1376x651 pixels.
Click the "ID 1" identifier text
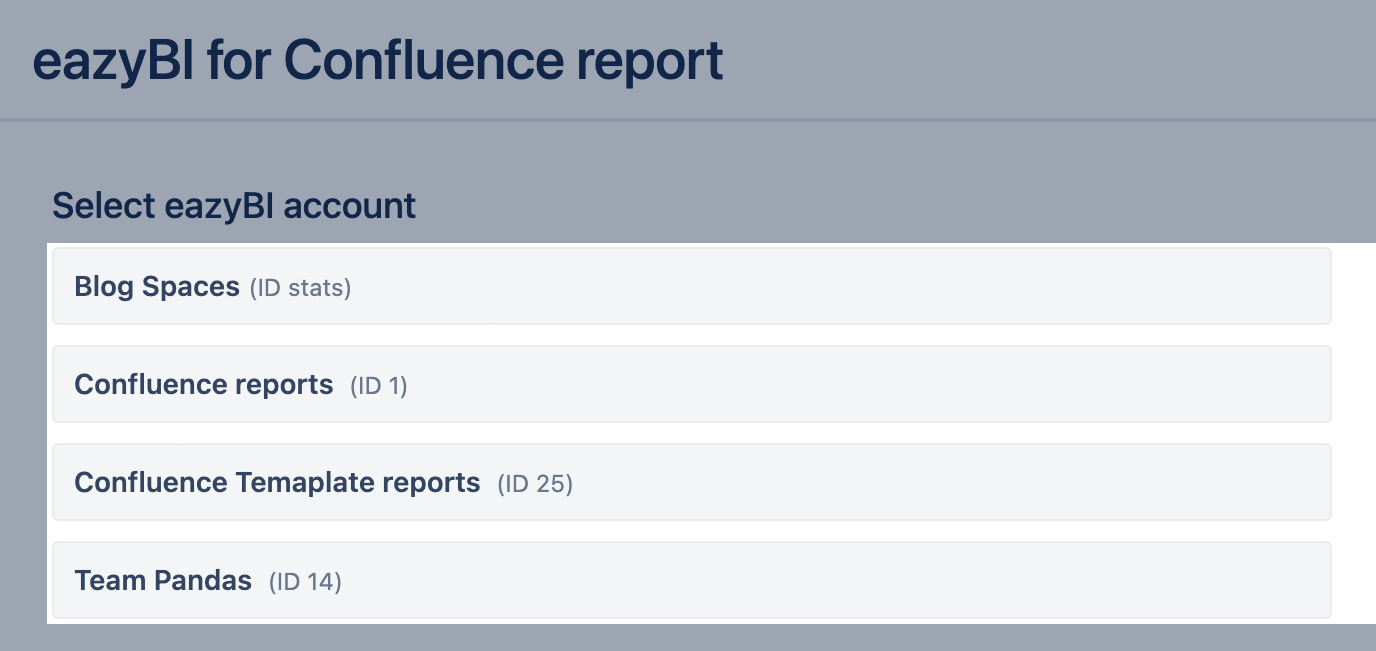click(x=379, y=386)
